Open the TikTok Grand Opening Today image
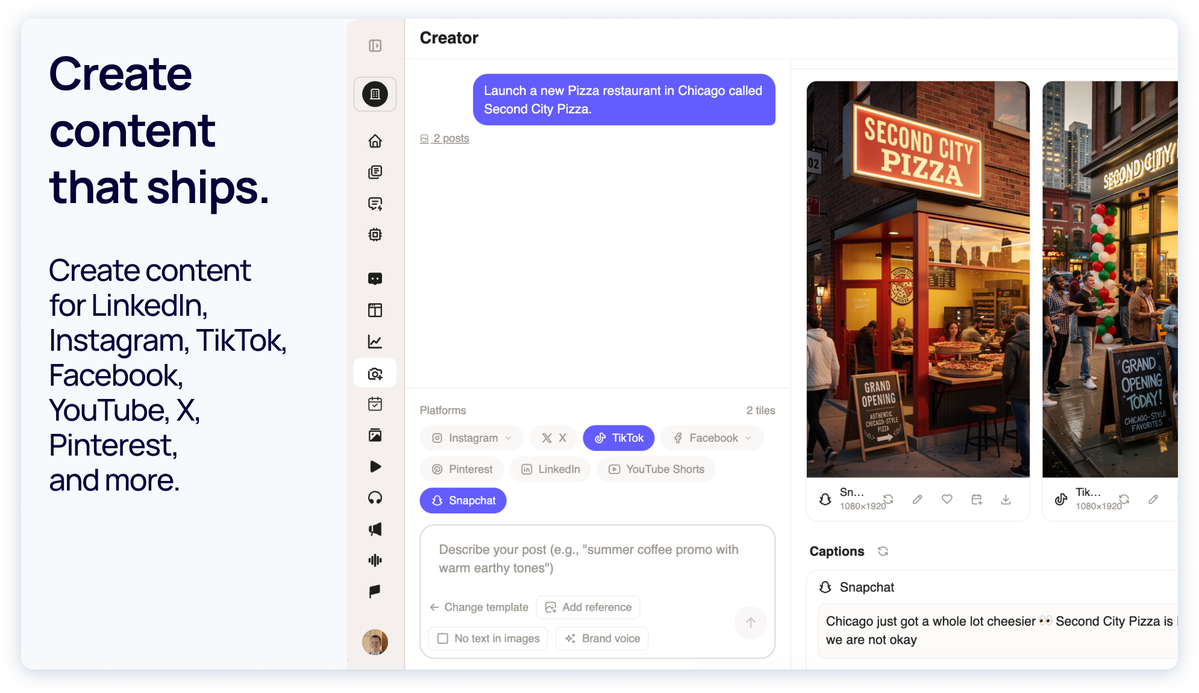The image size is (1199, 693). 1110,279
